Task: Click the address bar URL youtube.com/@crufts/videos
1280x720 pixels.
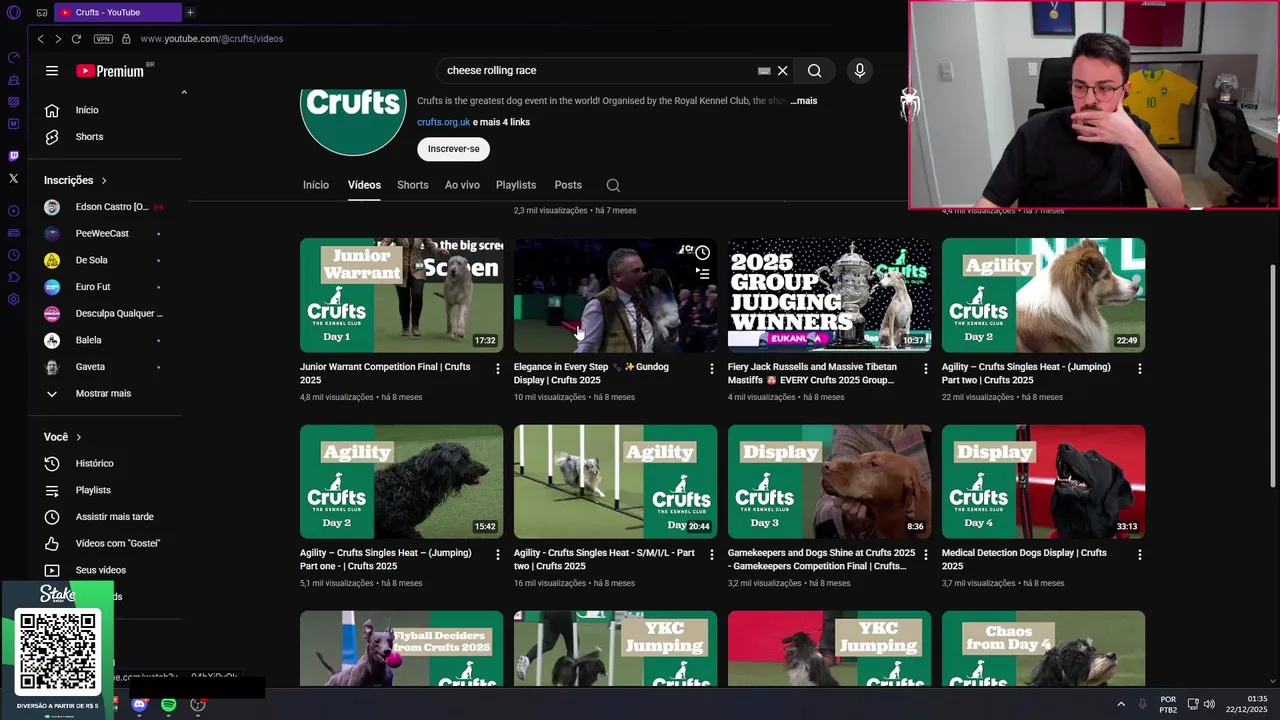Action: (211, 39)
